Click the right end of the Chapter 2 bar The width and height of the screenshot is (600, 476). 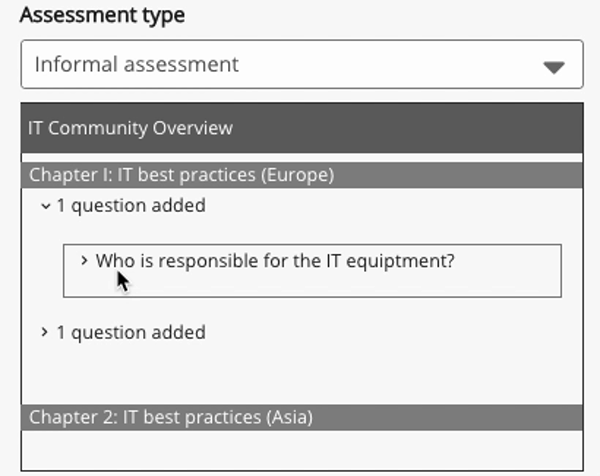point(560,417)
